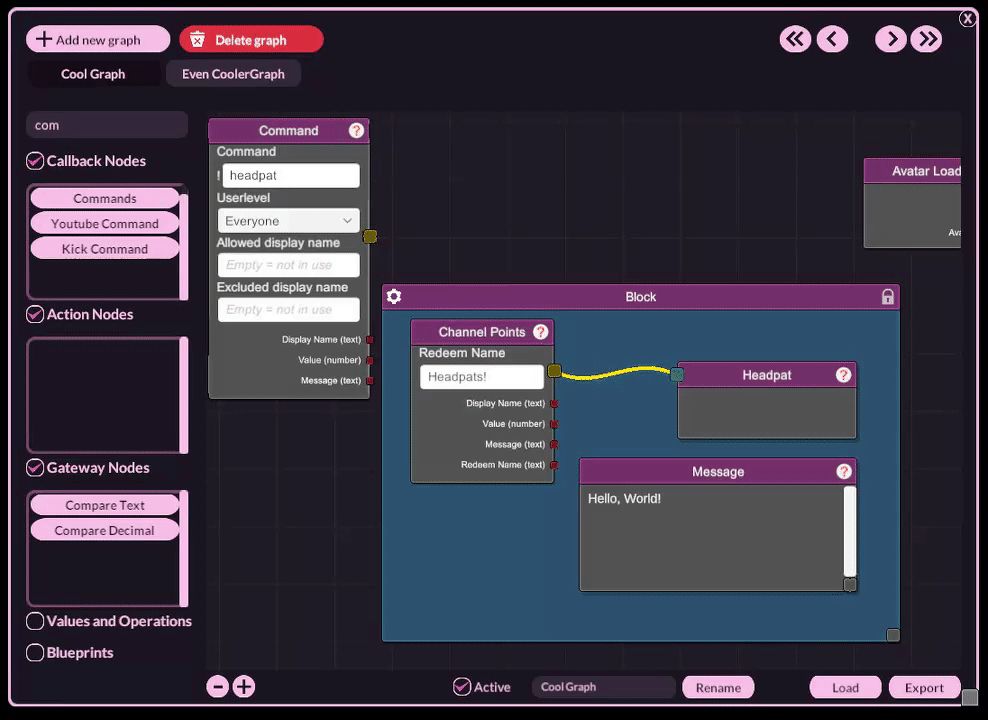
Task: Switch to Cool Graph tab
Action: coord(93,74)
